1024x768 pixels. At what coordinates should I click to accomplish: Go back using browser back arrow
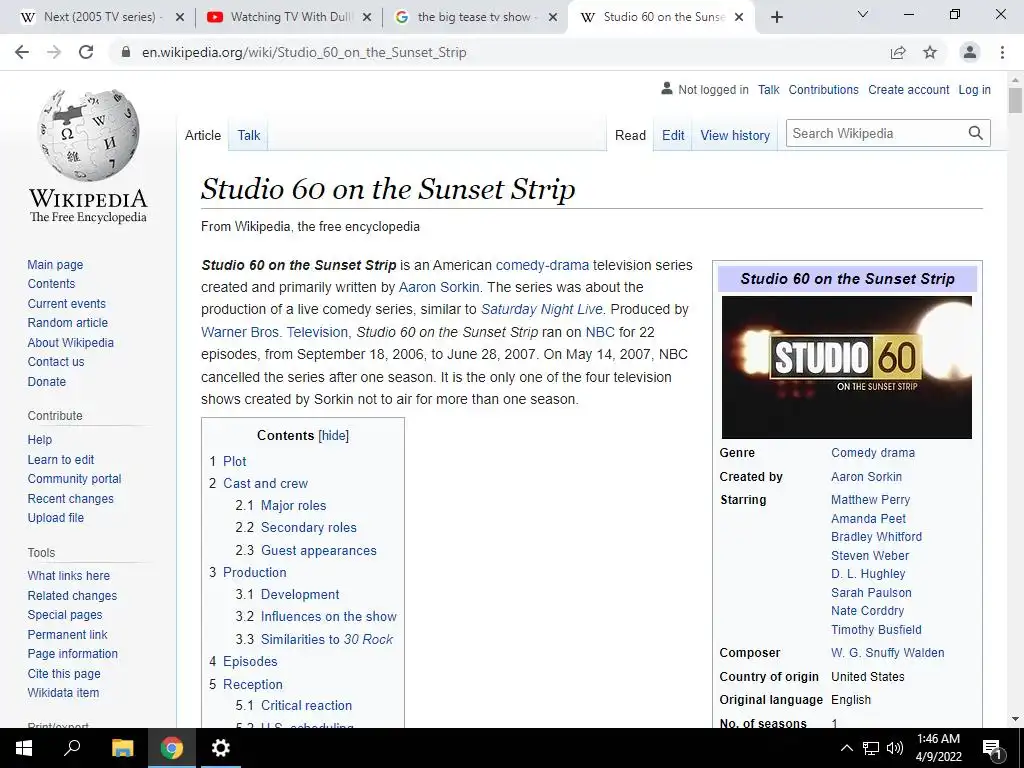22,52
